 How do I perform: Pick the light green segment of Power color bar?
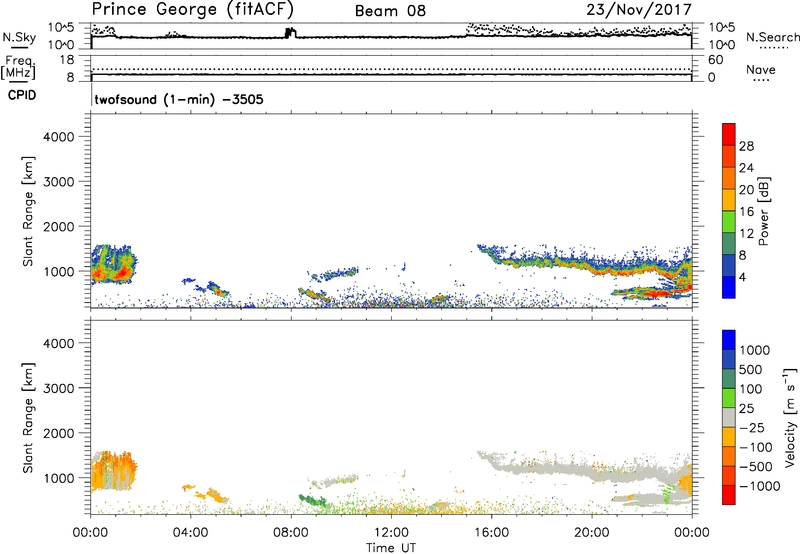(x=729, y=222)
